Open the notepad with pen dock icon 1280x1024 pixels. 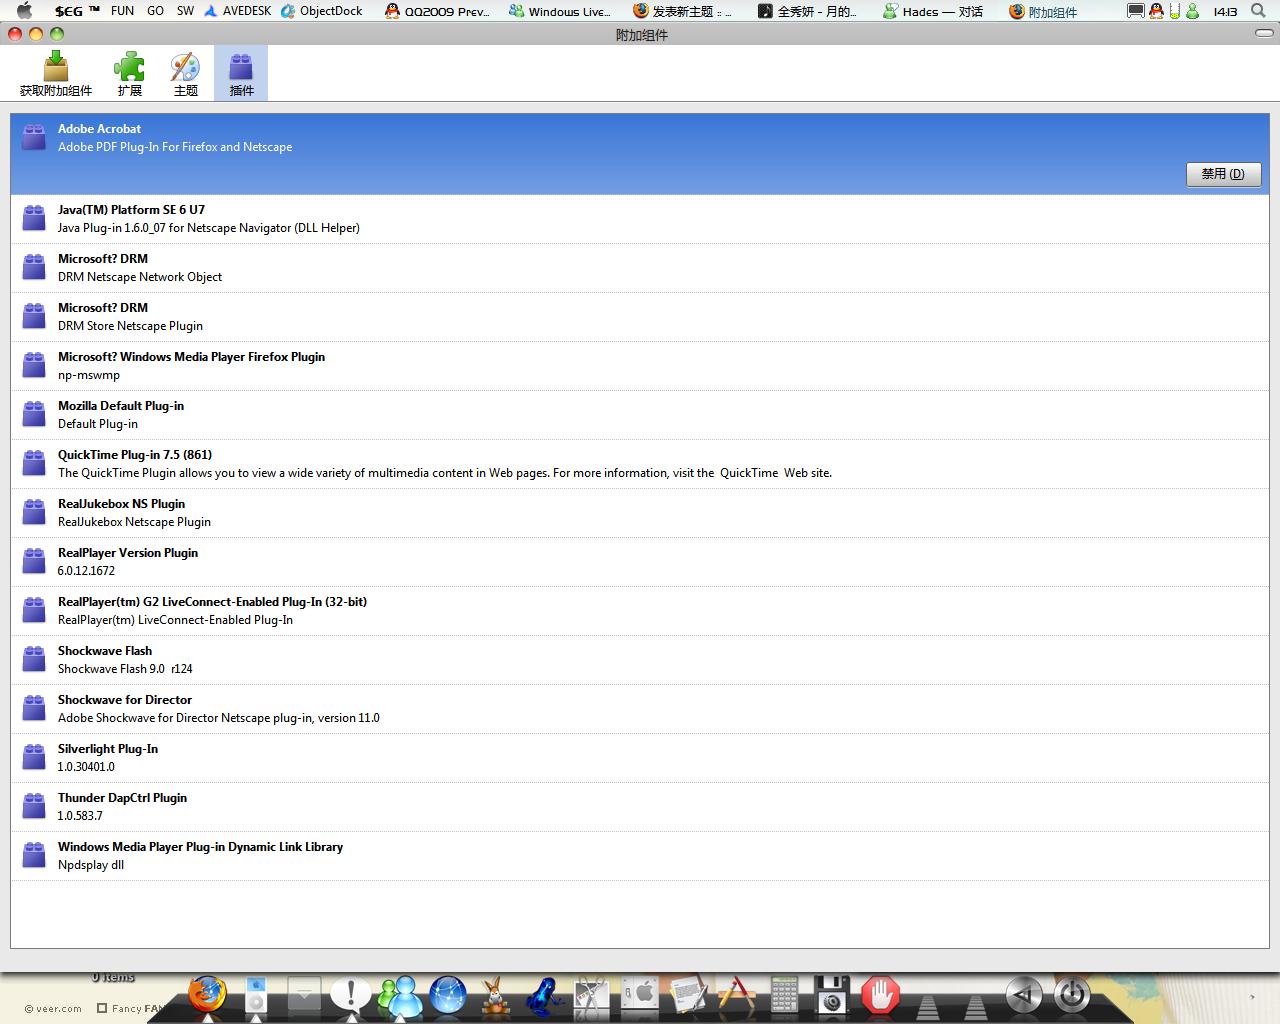(688, 996)
